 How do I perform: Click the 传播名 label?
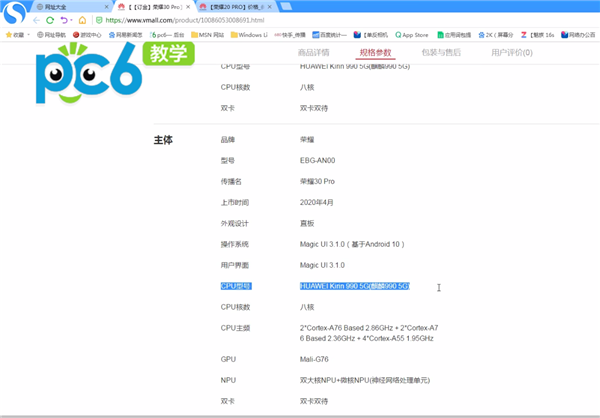tap(231, 181)
